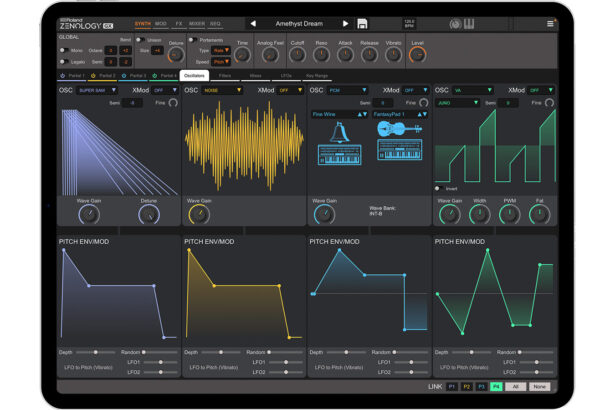Click the PWM knob on green oscillator
The height and width of the screenshot is (410, 615).
tap(509, 215)
